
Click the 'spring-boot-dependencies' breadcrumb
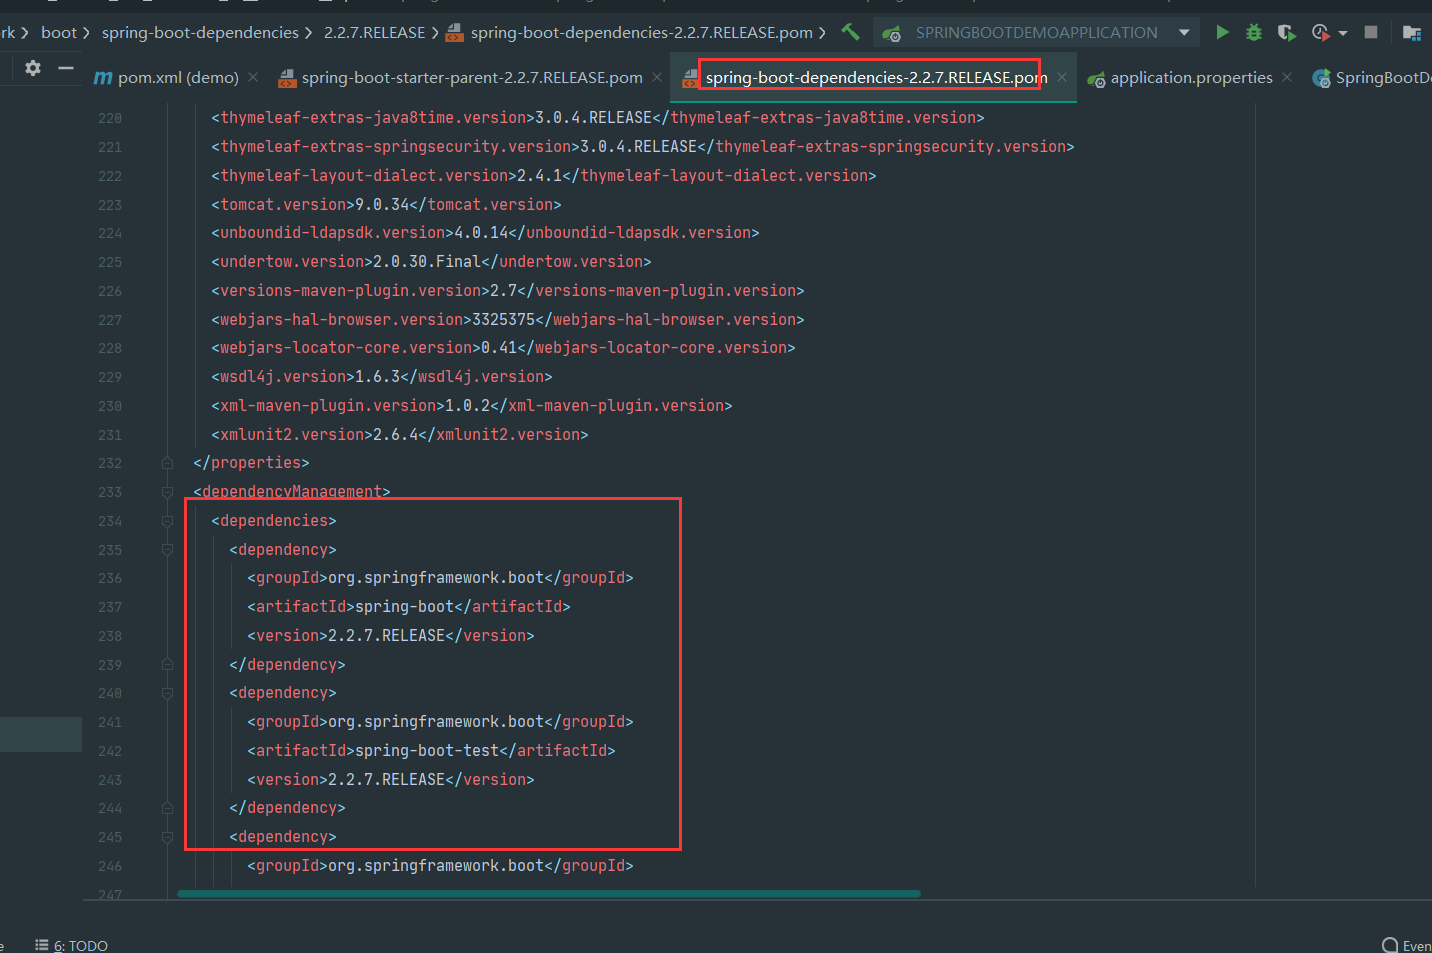click(200, 32)
